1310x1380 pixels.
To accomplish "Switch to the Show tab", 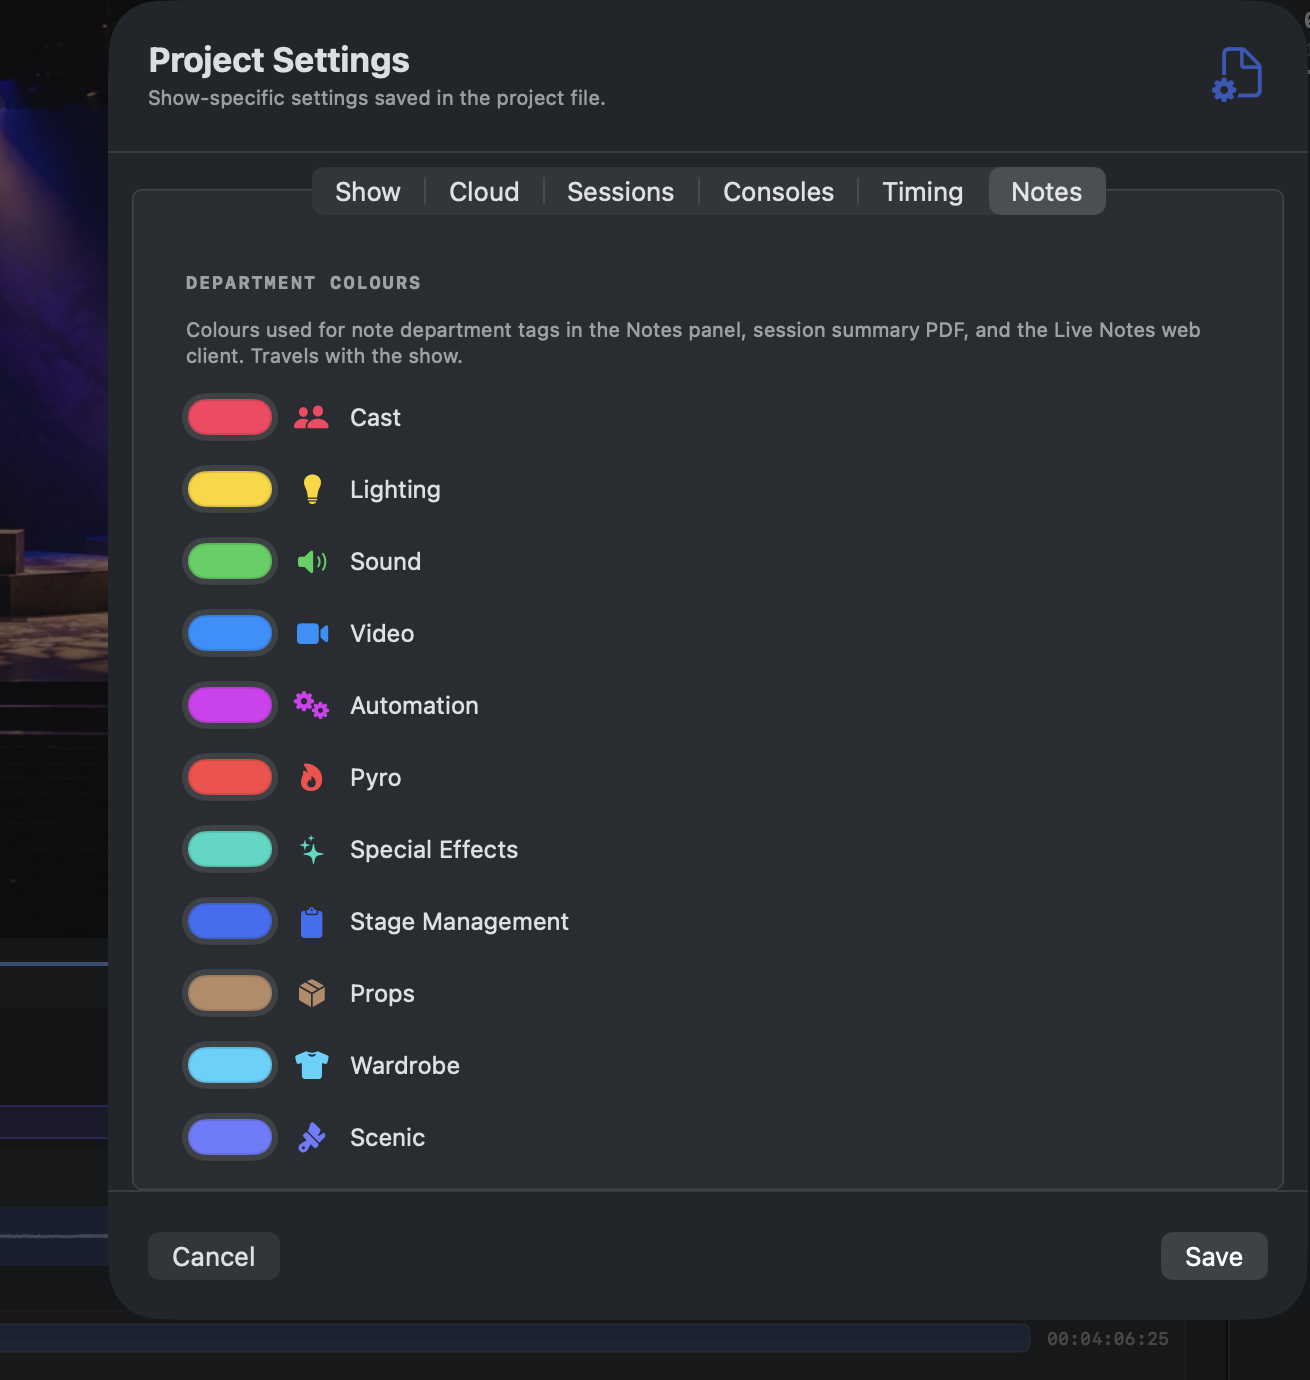I will 368,191.
